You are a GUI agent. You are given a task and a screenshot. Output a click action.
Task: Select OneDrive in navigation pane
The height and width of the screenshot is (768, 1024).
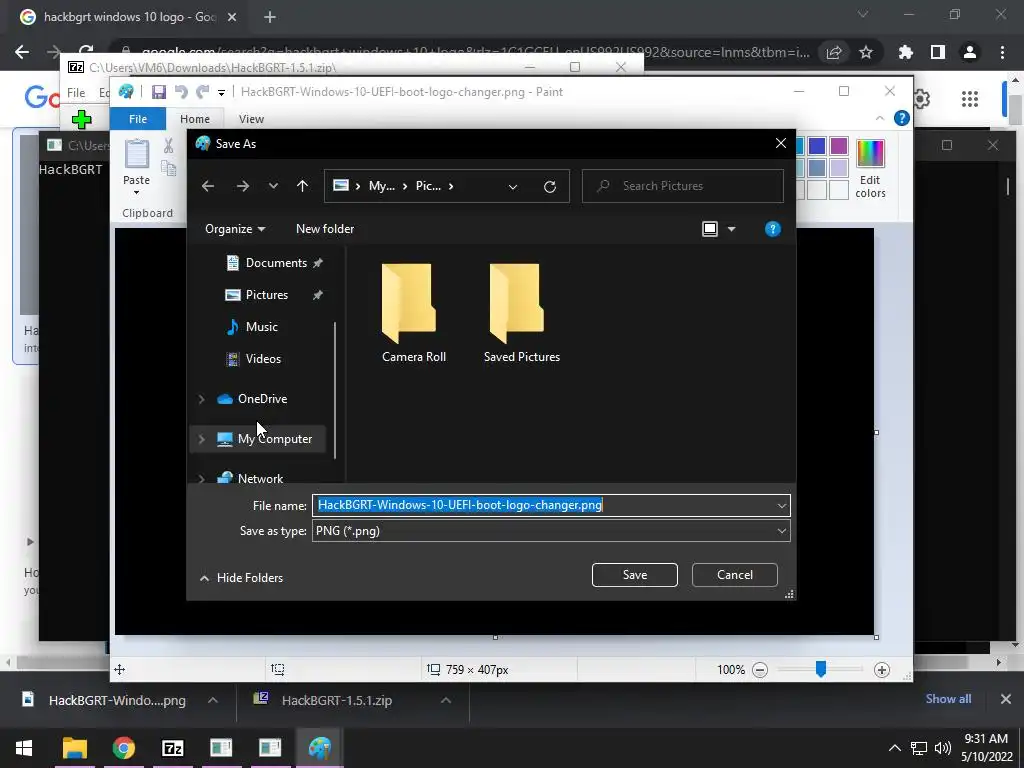click(x=262, y=398)
